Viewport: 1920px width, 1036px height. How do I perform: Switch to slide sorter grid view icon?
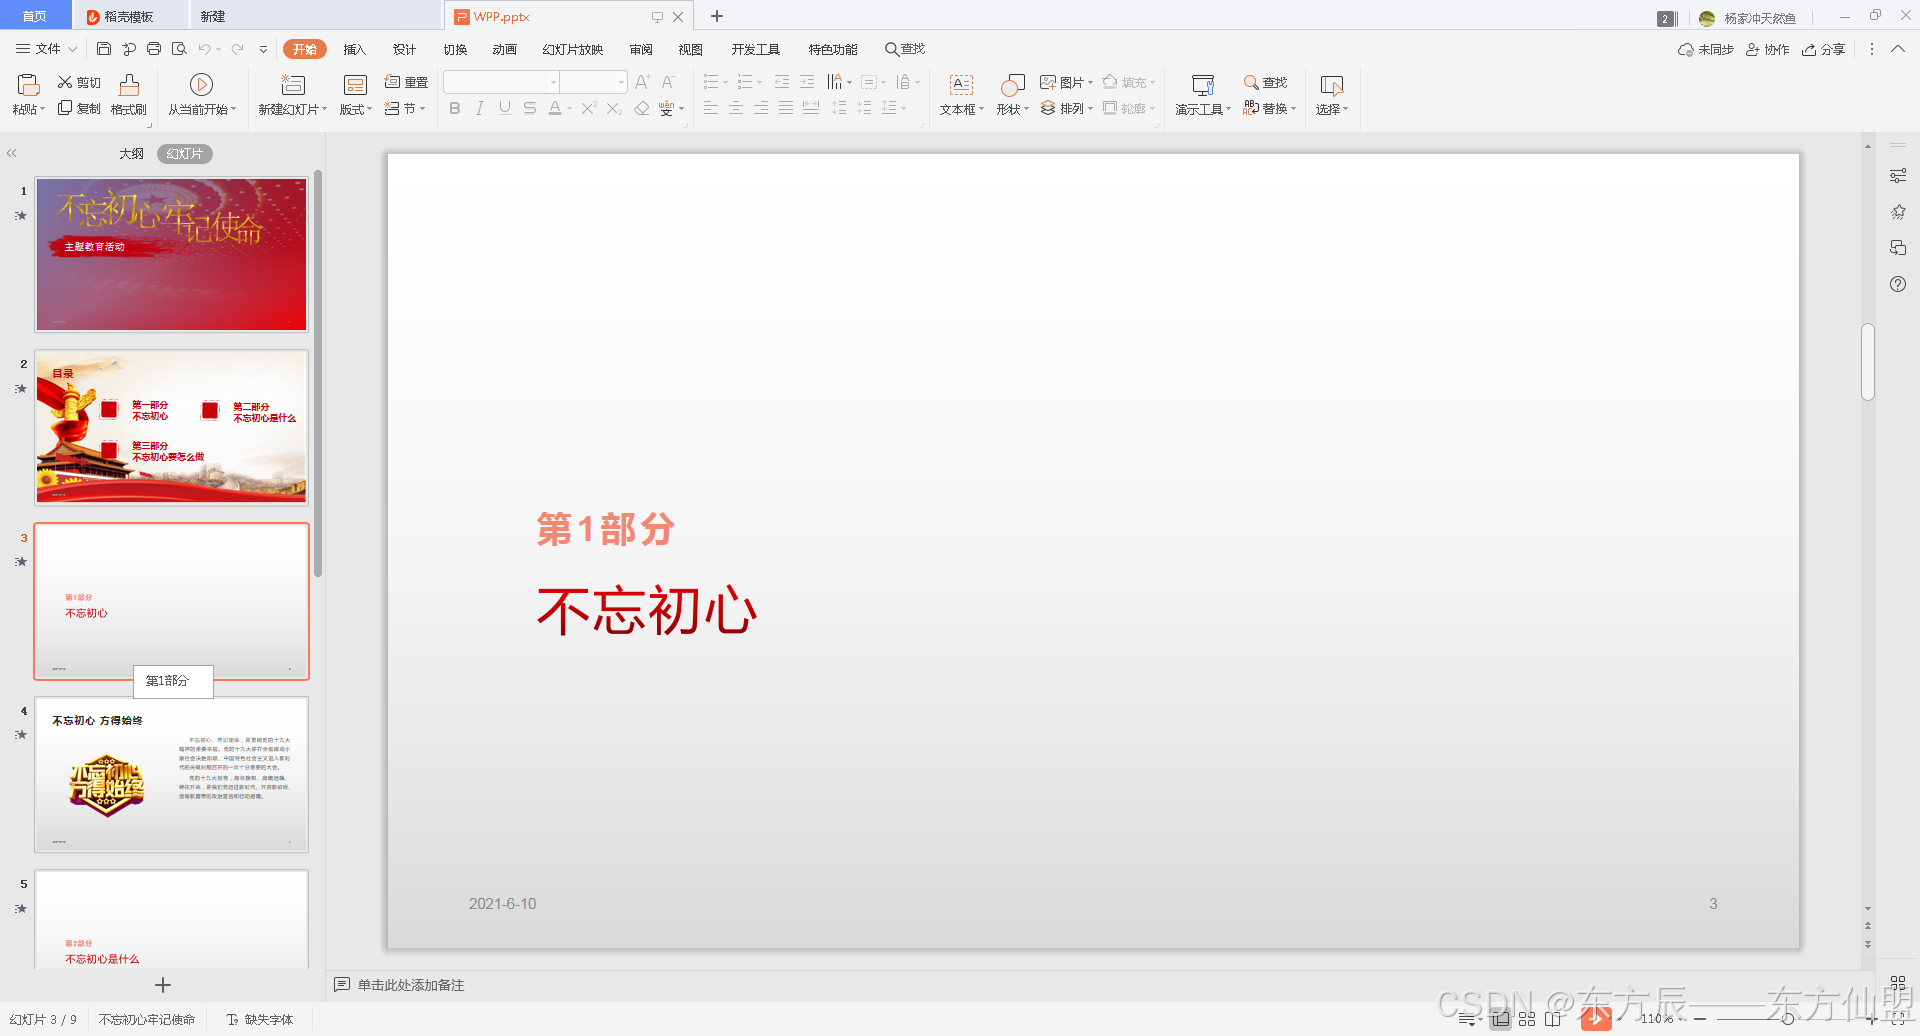[1527, 1019]
